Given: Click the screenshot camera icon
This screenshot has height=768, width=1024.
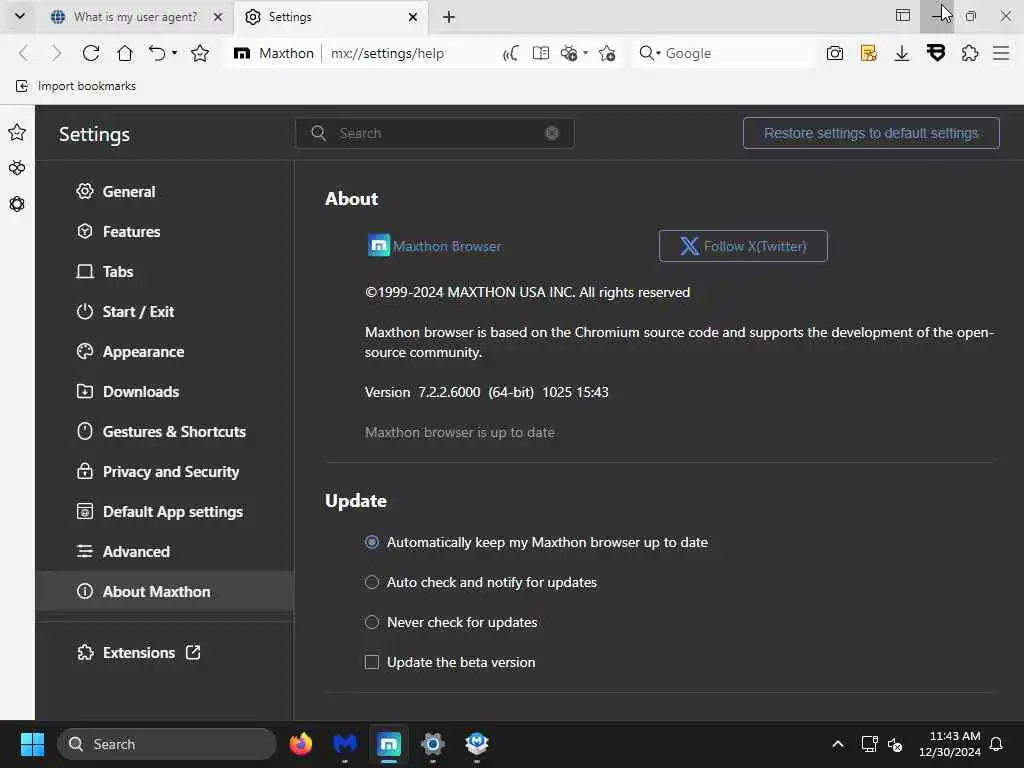Looking at the screenshot, I should 835,53.
